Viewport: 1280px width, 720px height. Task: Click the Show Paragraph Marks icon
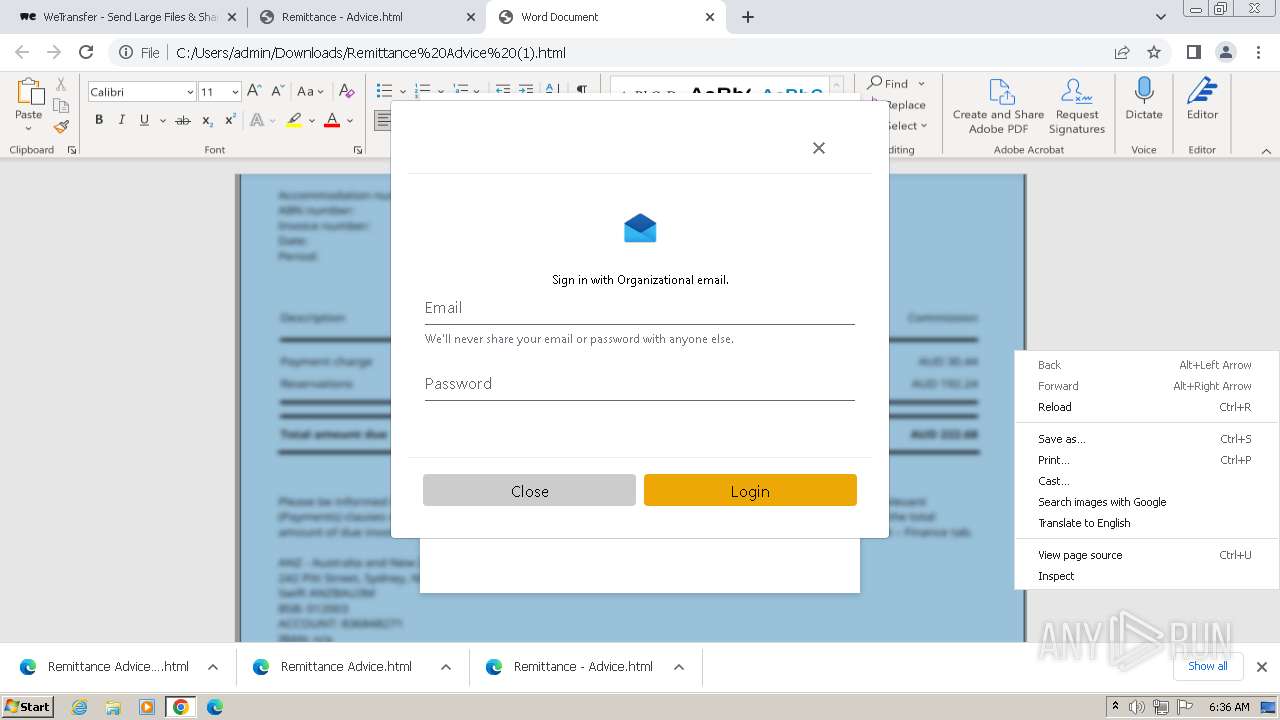click(581, 91)
